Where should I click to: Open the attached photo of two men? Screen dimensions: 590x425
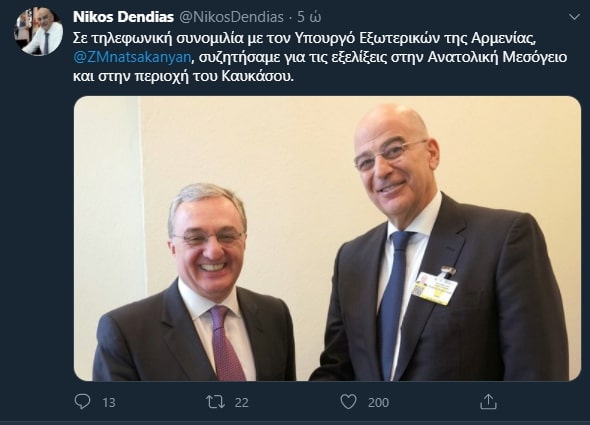(x=327, y=239)
